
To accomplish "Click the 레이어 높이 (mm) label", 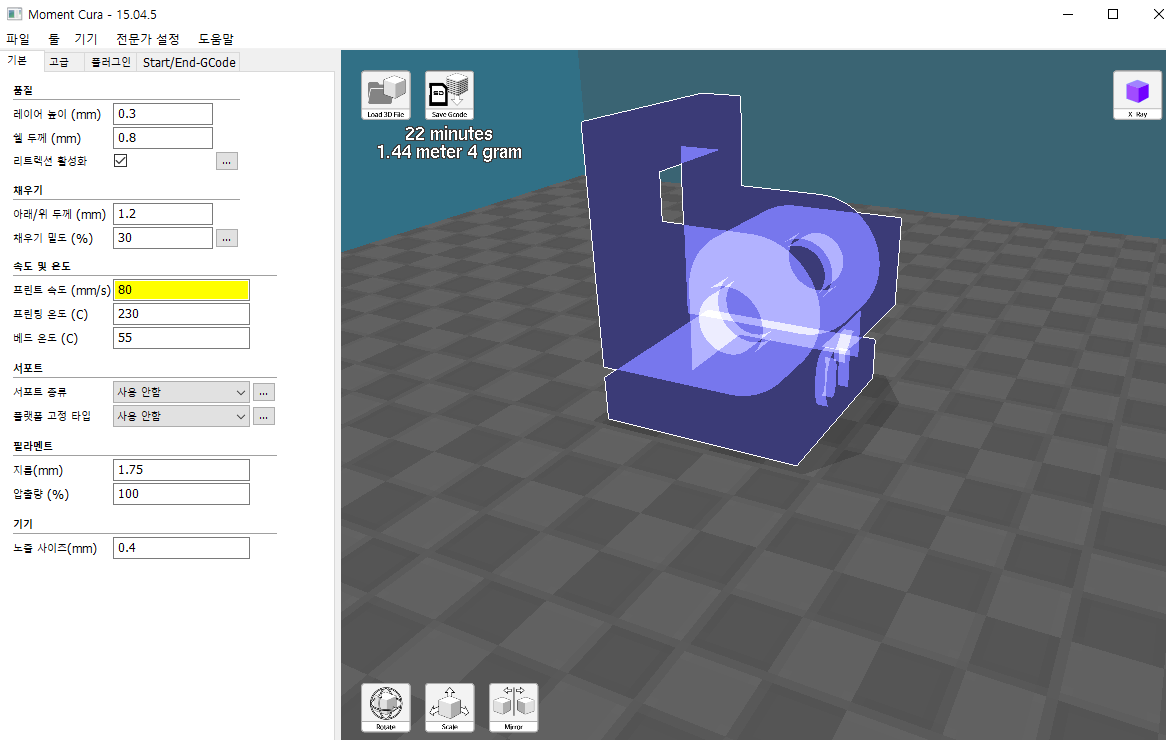I will tap(57, 114).
